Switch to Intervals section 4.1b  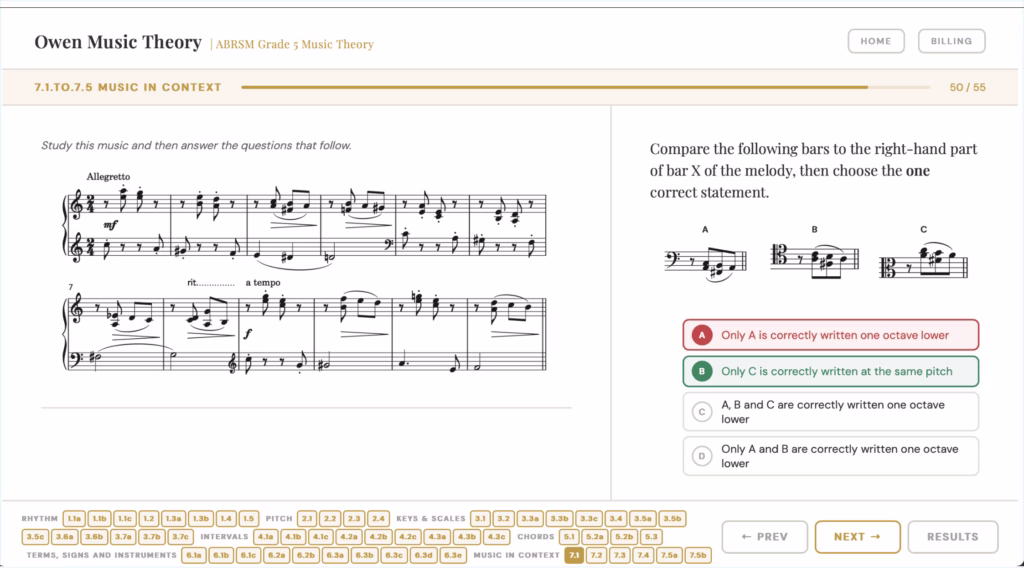tap(293, 537)
